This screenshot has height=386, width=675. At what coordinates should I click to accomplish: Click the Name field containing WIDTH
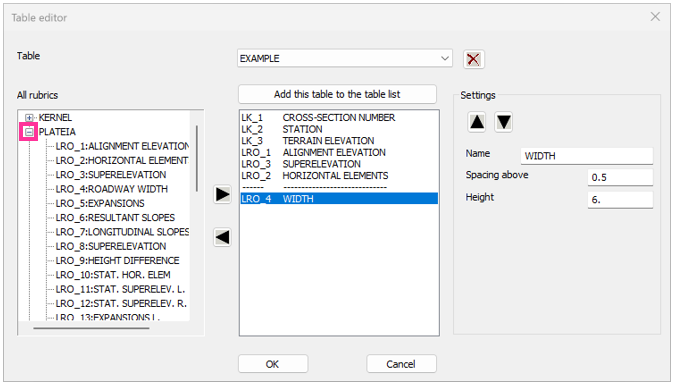point(586,156)
